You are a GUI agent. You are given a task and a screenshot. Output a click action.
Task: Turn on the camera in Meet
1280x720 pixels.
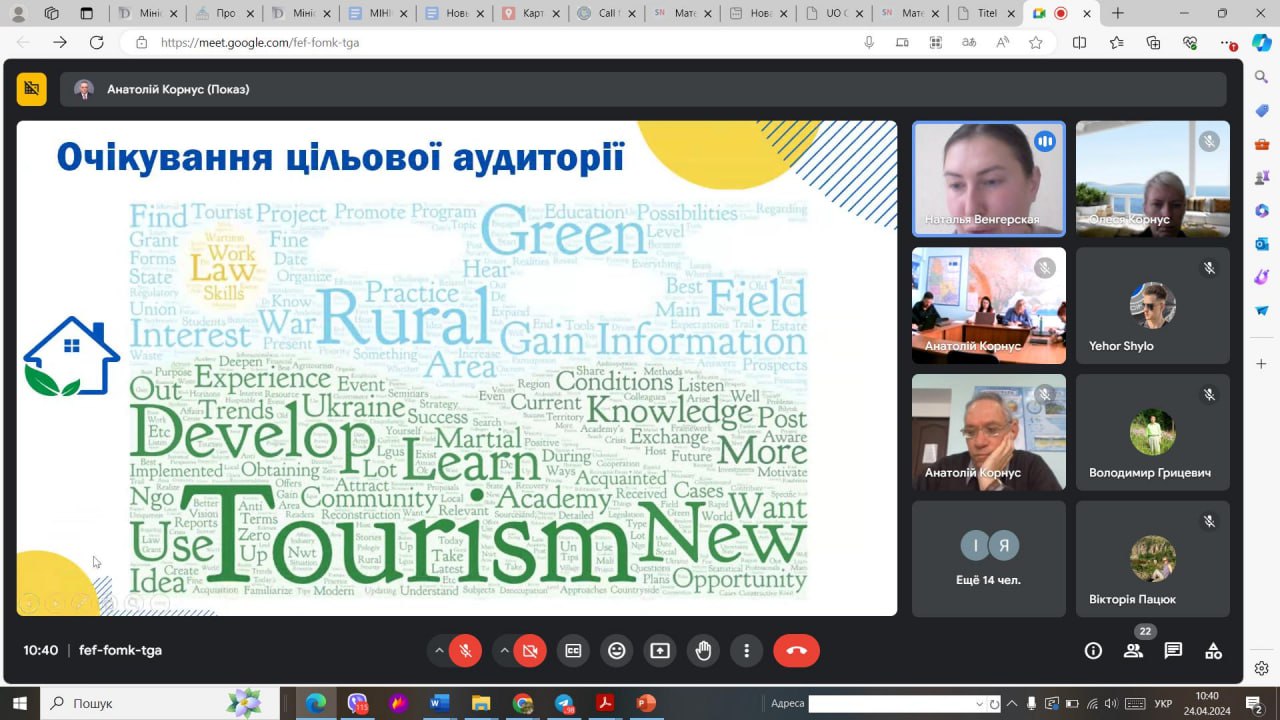[530, 651]
